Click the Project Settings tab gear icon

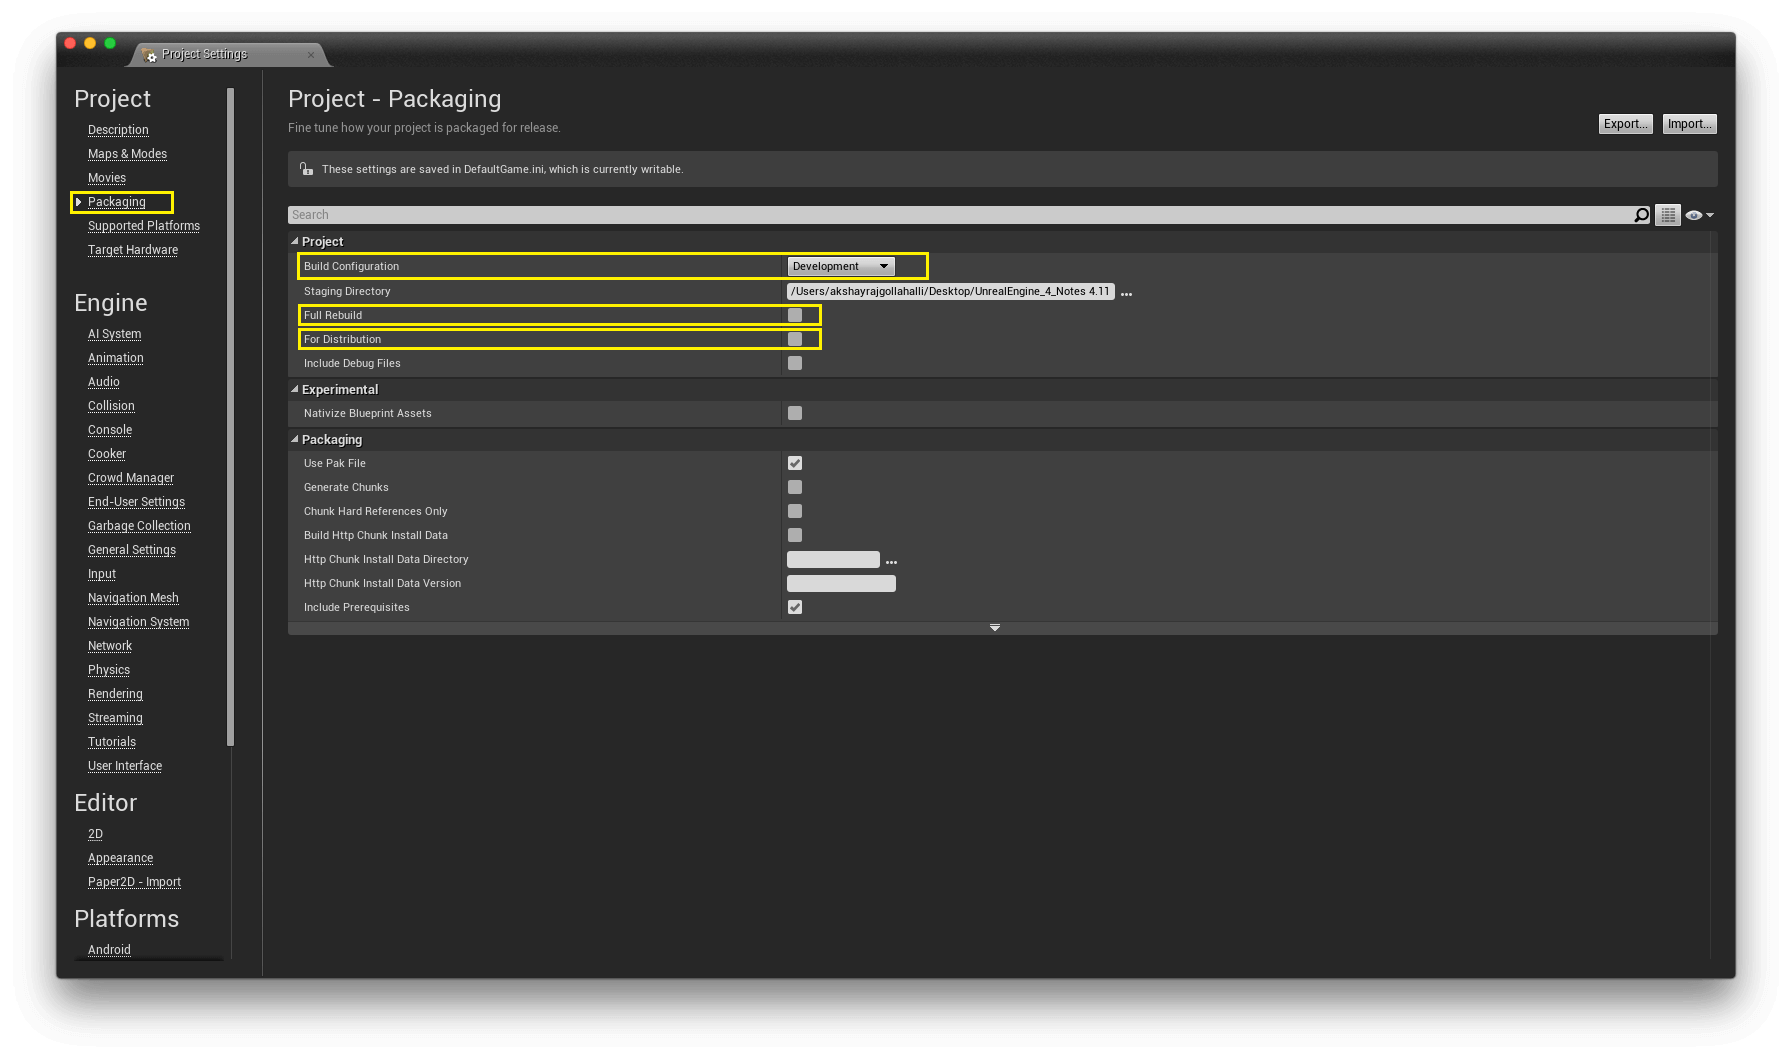point(148,55)
